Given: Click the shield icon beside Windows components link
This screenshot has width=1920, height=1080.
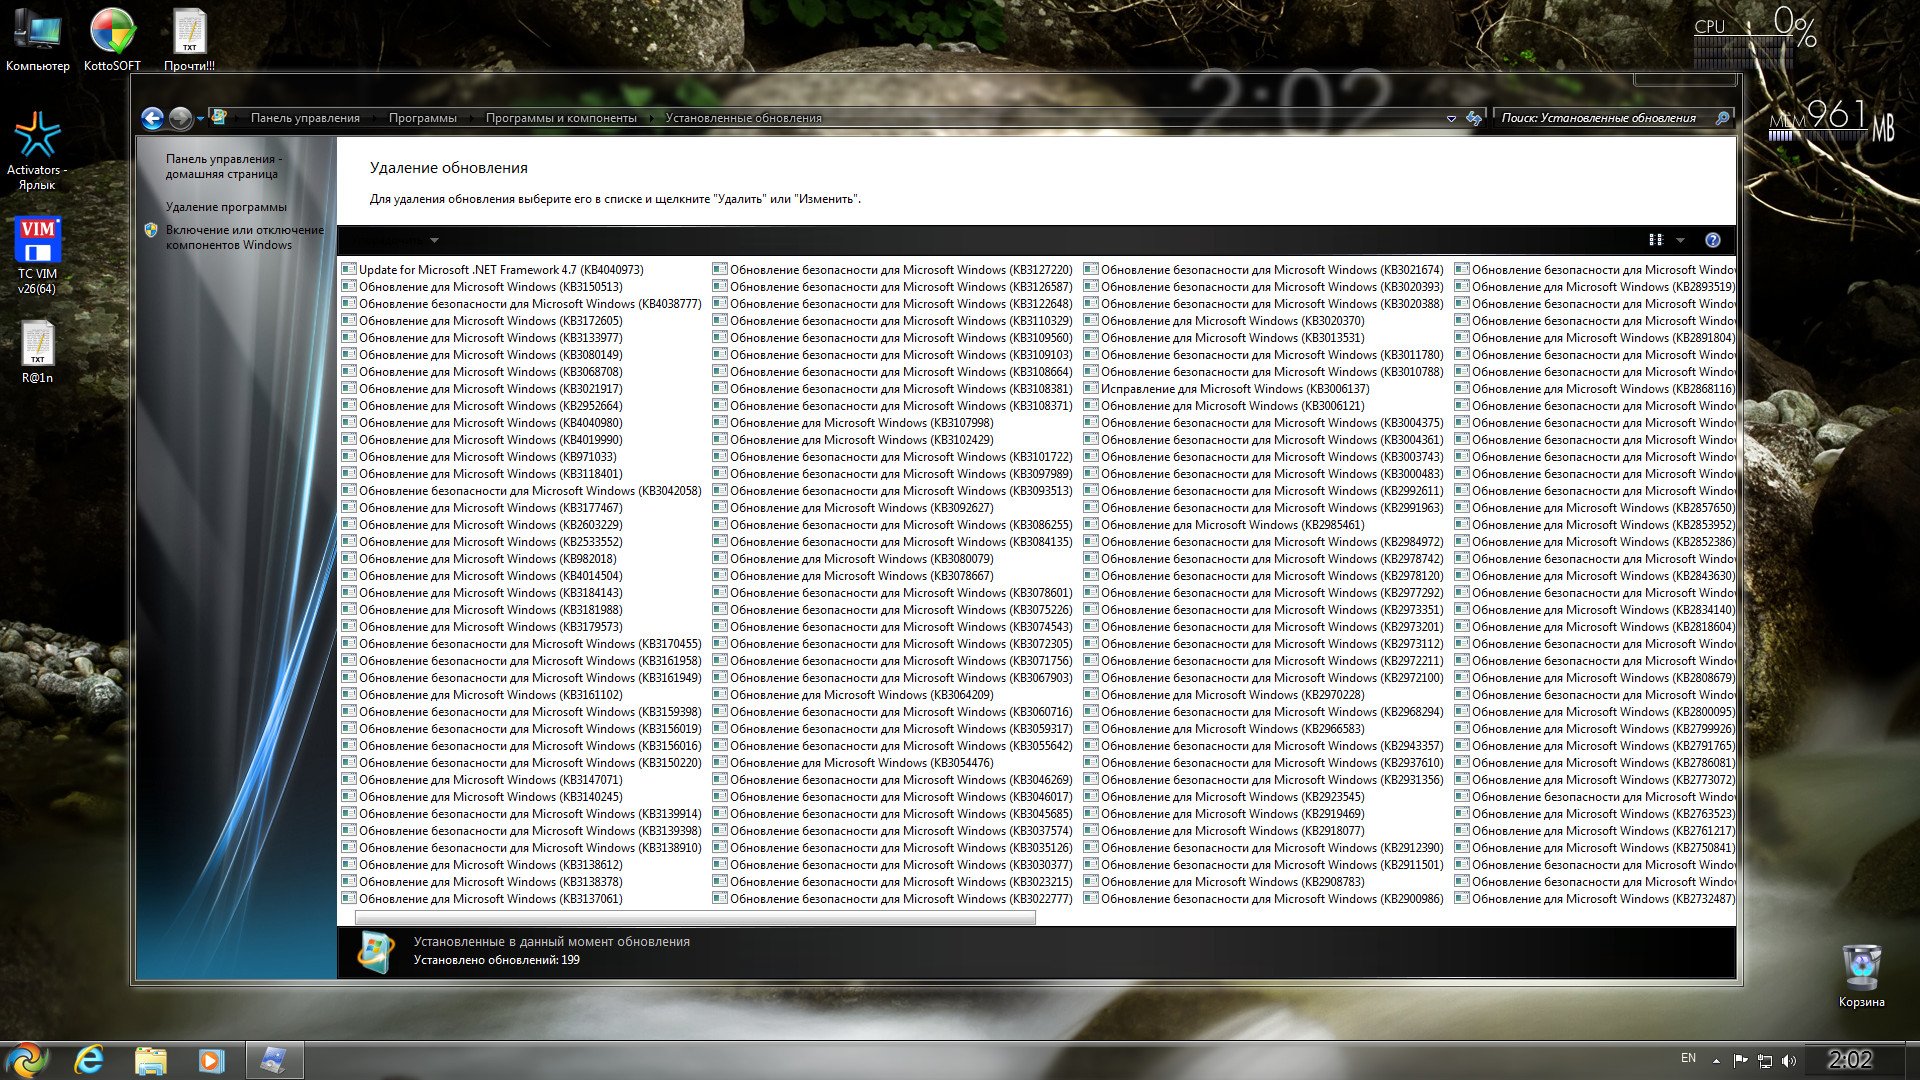Looking at the screenshot, I should click(x=151, y=230).
